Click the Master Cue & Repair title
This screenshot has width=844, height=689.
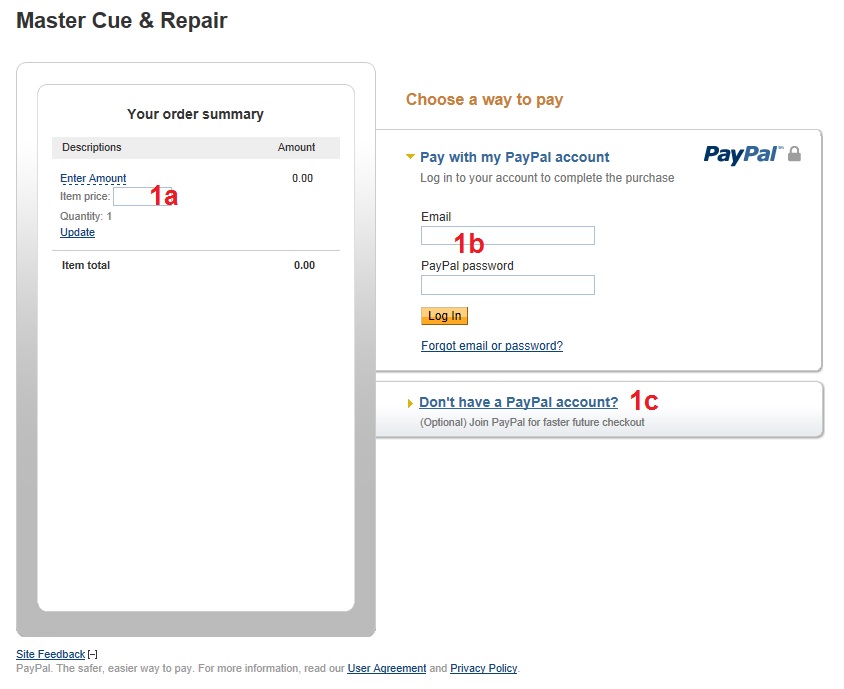pos(122,20)
